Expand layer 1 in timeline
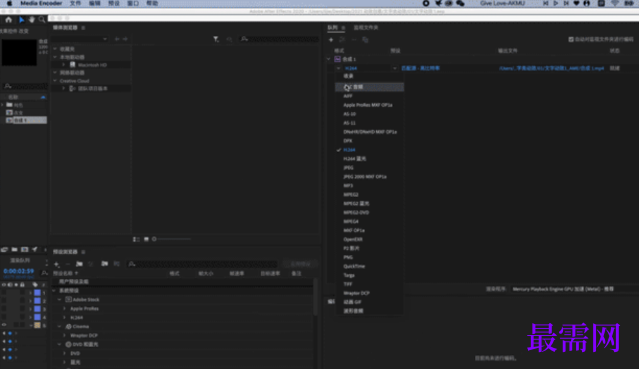 (x=30, y=293)
